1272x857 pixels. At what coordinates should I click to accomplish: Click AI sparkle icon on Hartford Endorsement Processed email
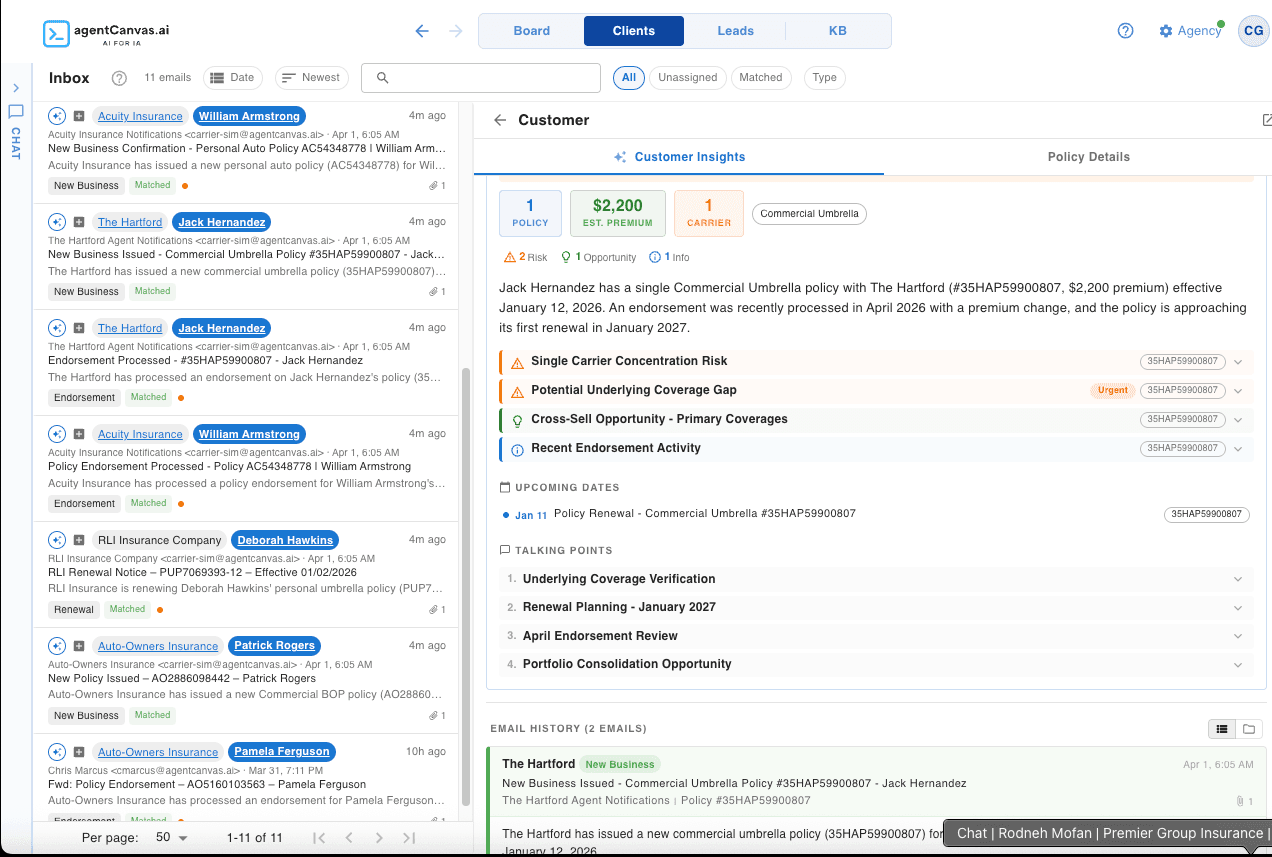[57, 328]
